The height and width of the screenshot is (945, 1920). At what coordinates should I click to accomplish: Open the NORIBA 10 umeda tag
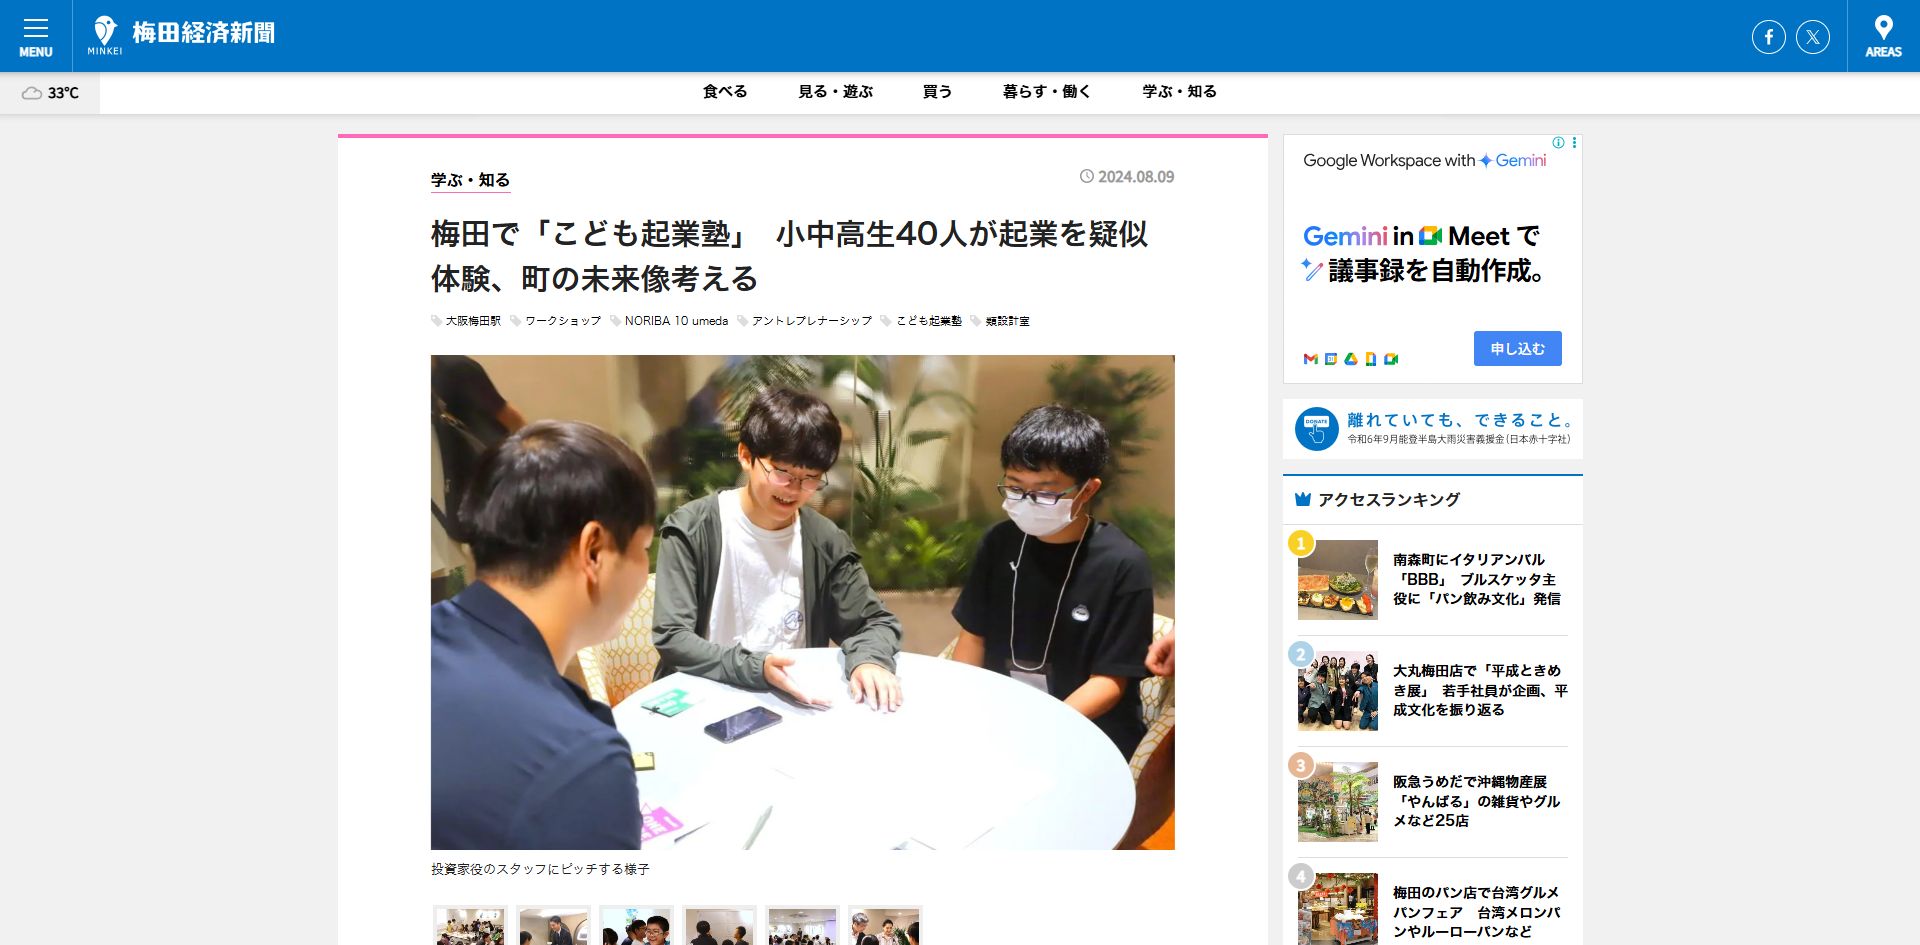(x=676, y=321)
